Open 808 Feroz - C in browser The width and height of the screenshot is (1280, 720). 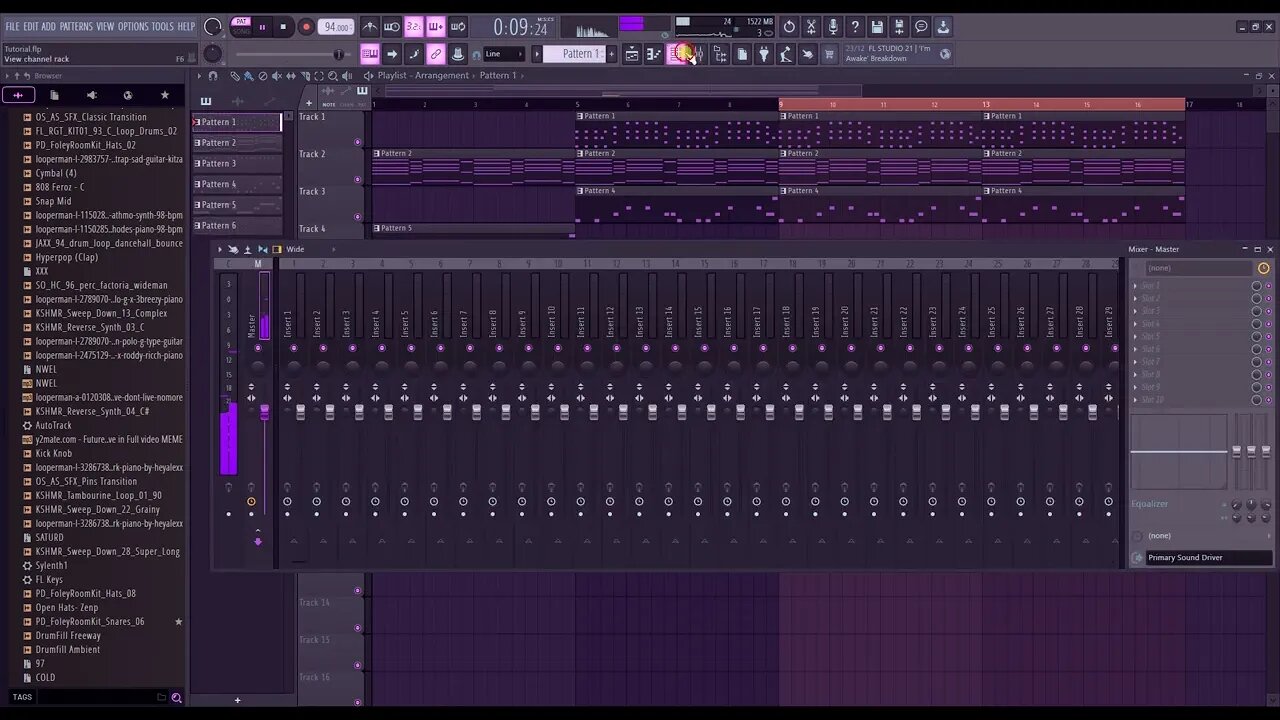(x=60, y=187)
